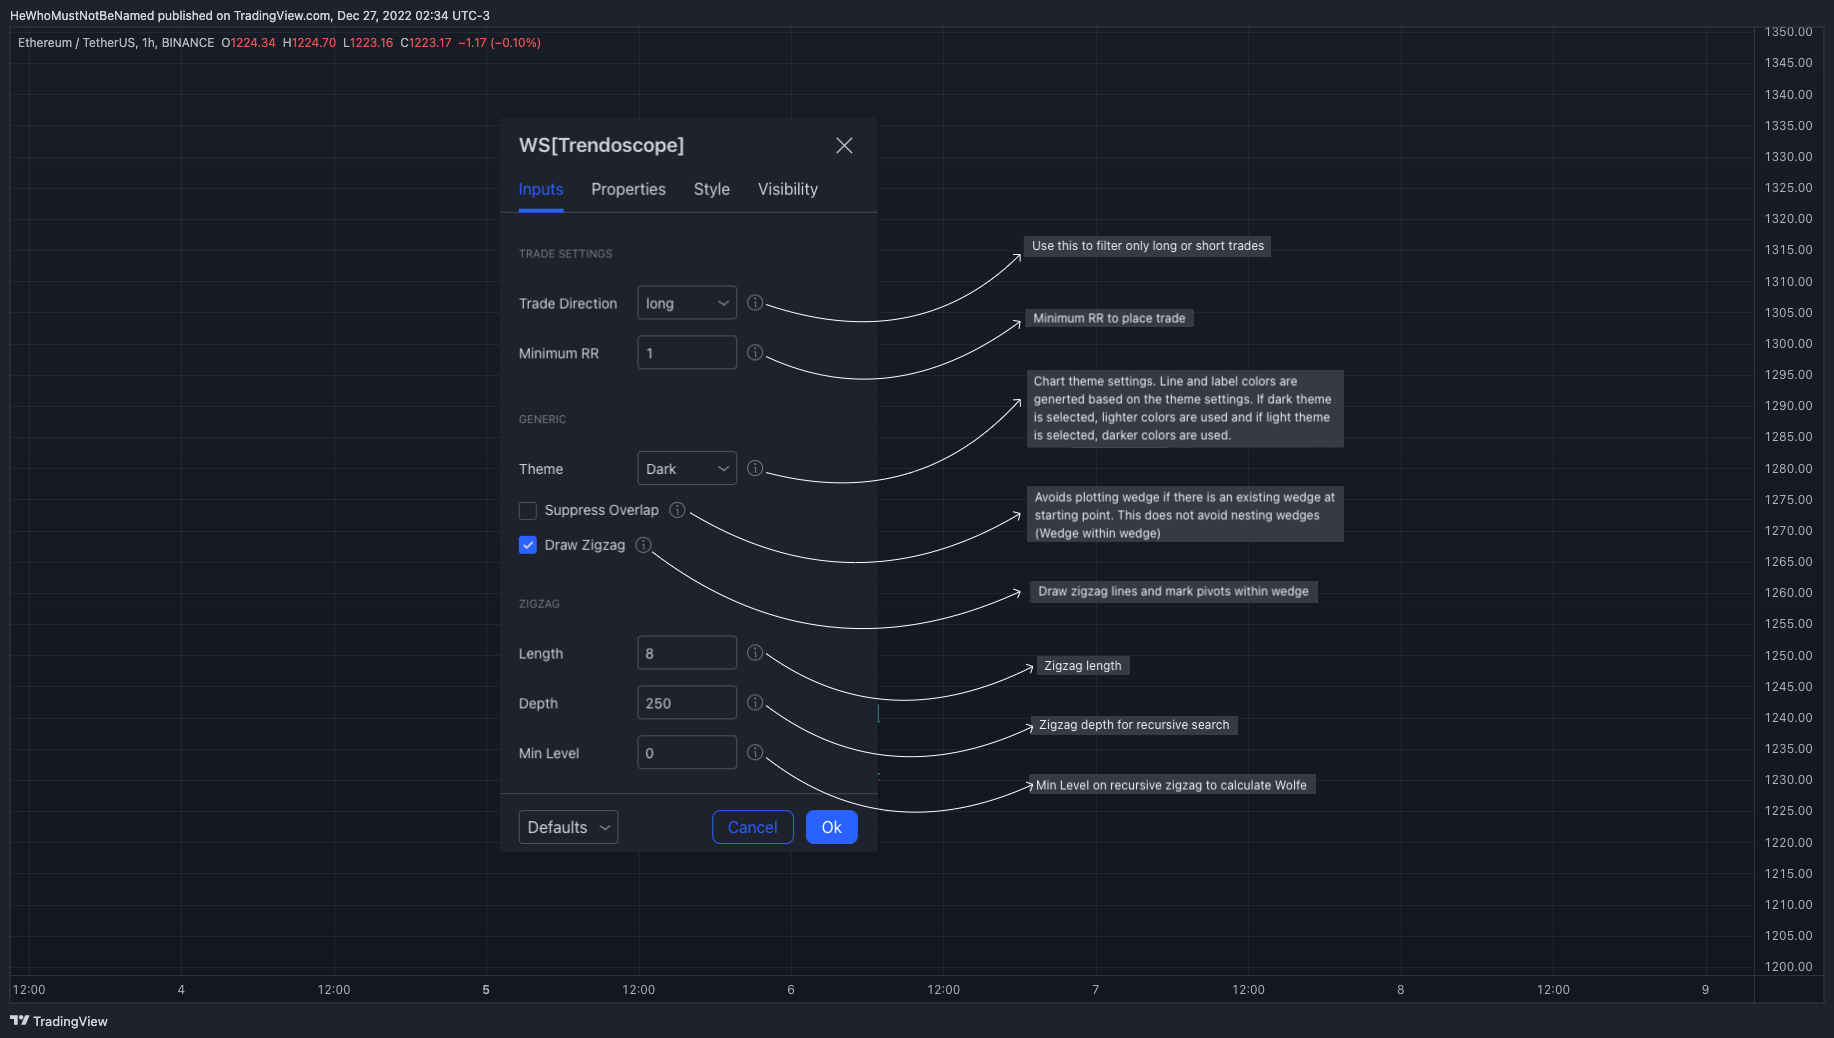Click info icon next to Depth field
This screenshot has height=1038, width=1834.
coord(755,703)
